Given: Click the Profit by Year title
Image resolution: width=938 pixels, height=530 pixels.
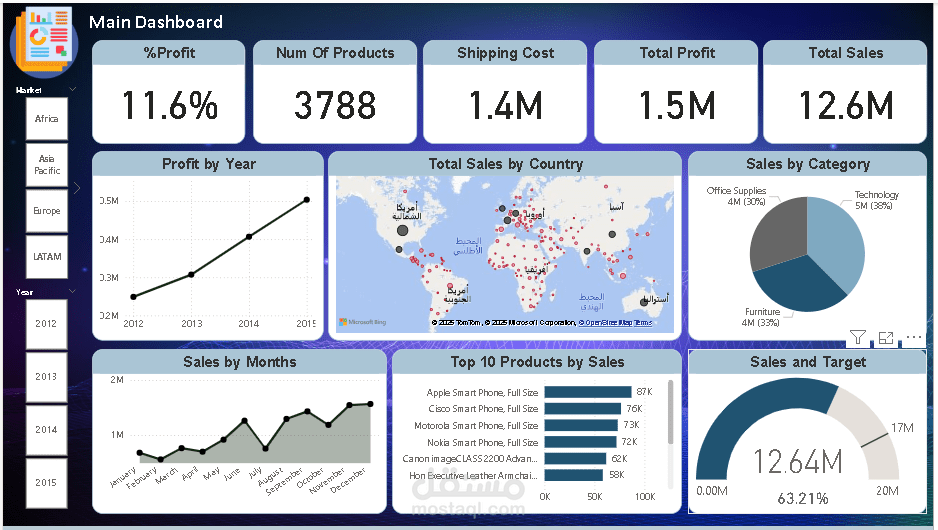Looking at the screenshot, I should click(x=209, y=164).
